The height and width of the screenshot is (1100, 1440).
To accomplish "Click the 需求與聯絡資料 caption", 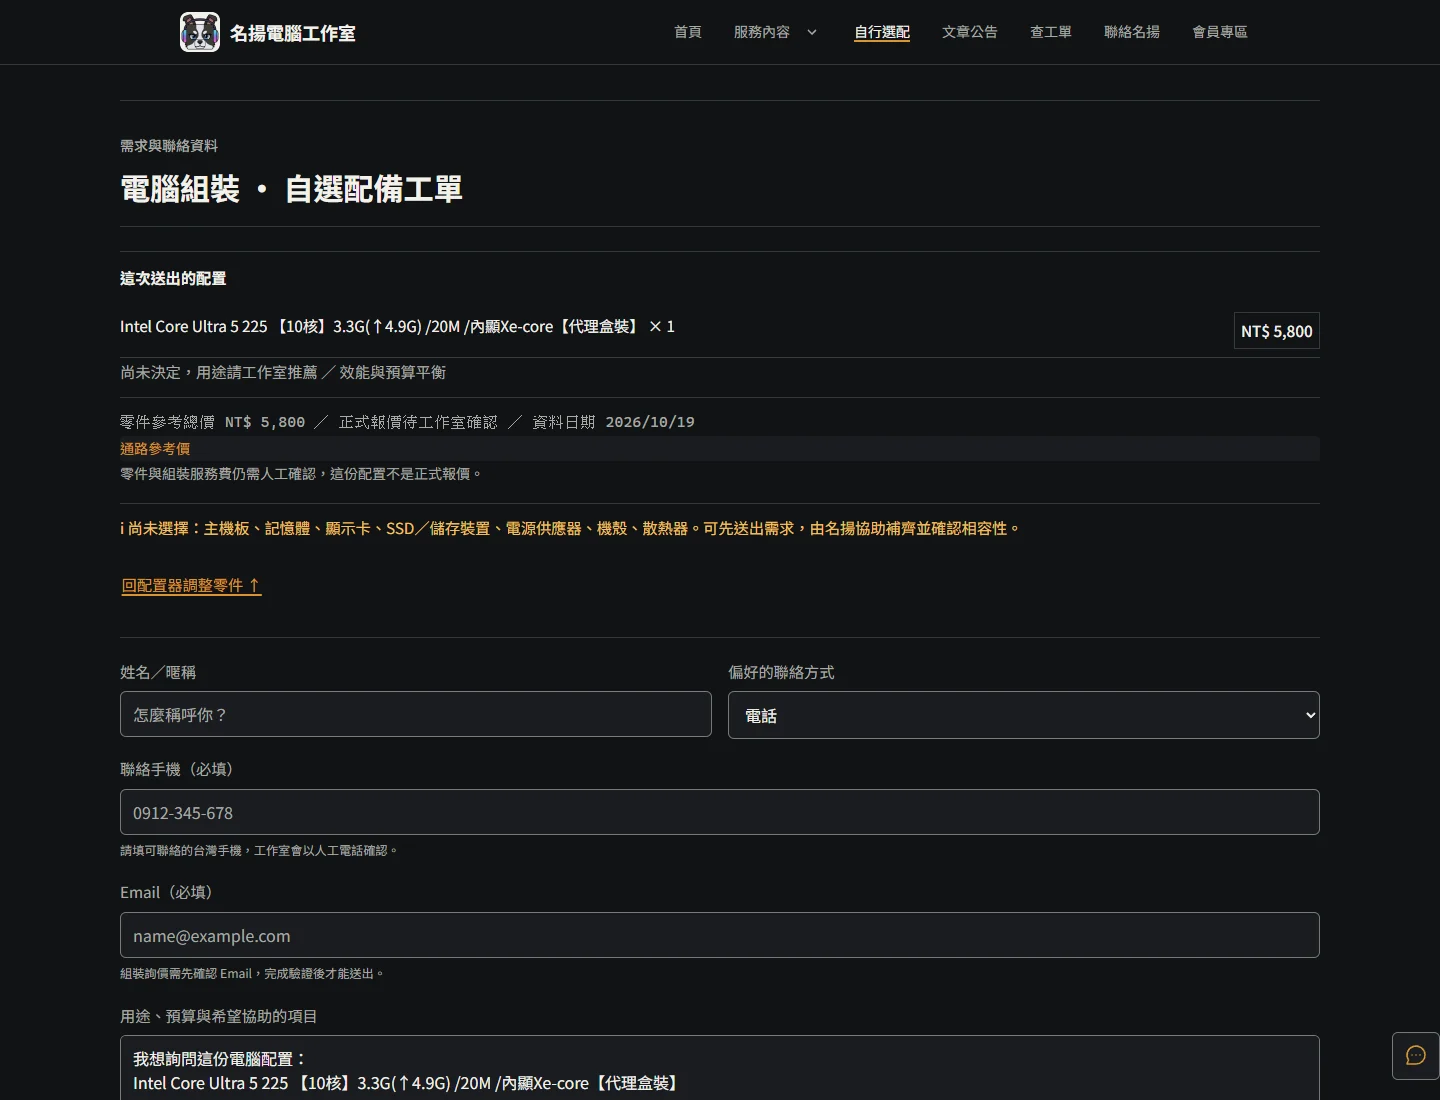I will point(169,145).
